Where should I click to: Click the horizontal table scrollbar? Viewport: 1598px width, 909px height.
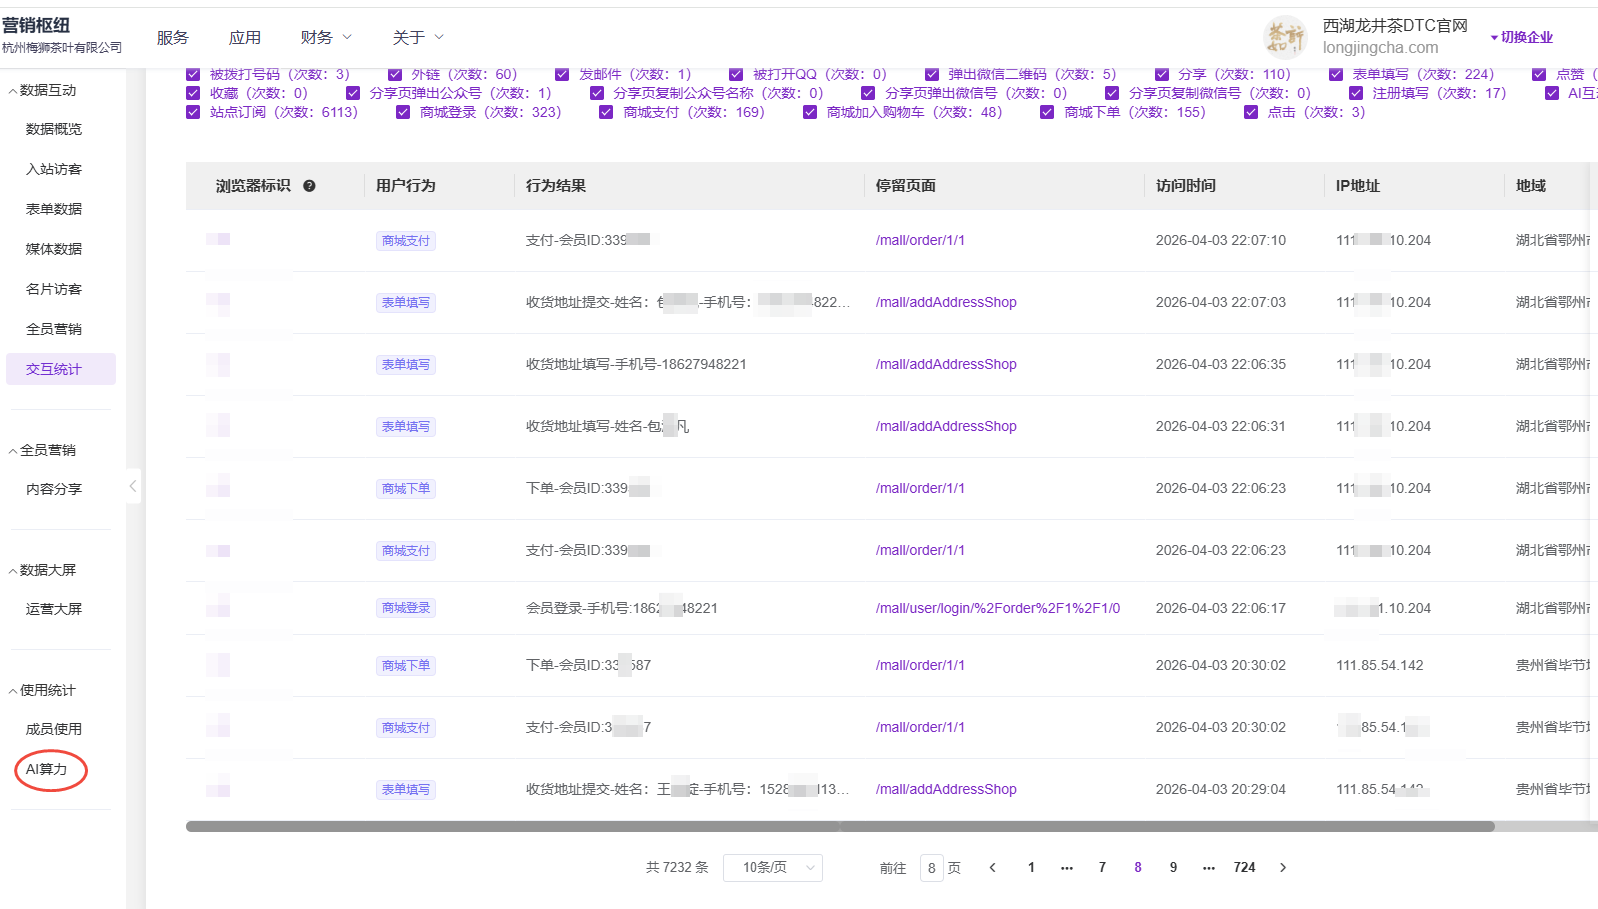(840, 827)
